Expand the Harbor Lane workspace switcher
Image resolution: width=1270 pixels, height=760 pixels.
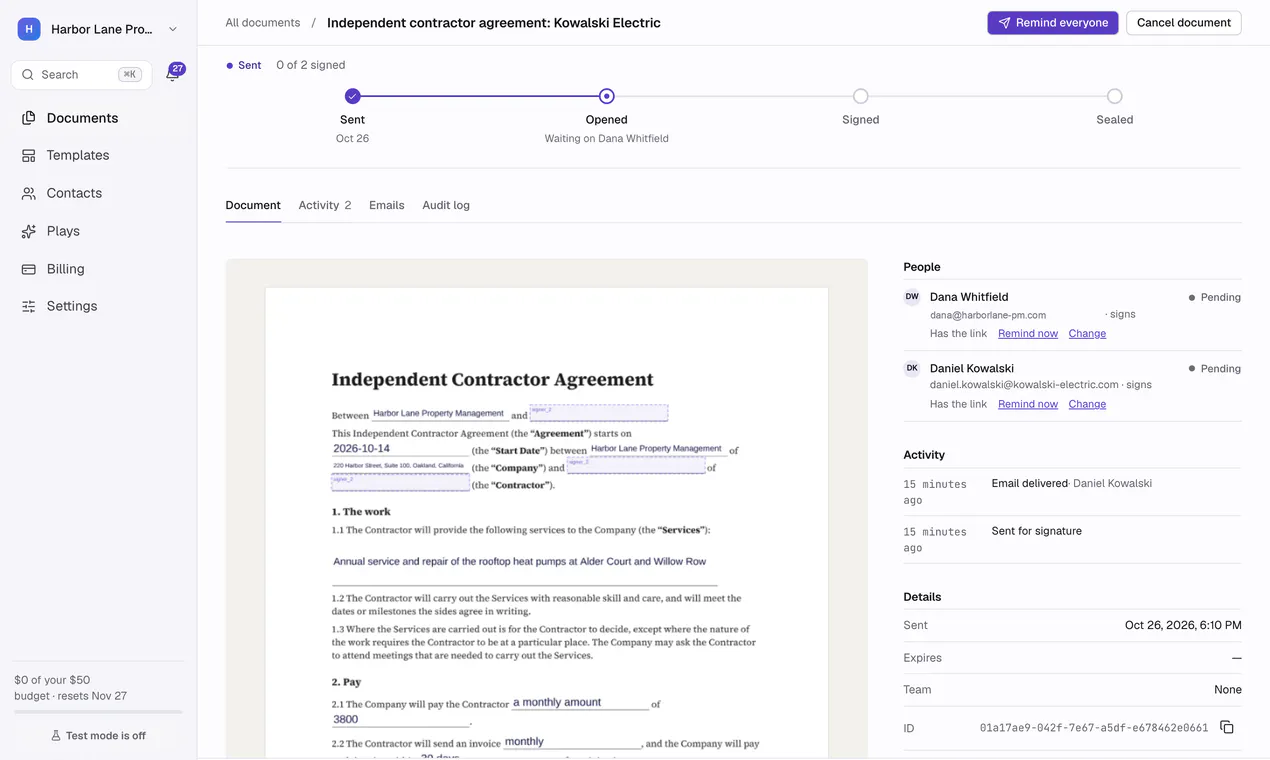click(173, 30)
